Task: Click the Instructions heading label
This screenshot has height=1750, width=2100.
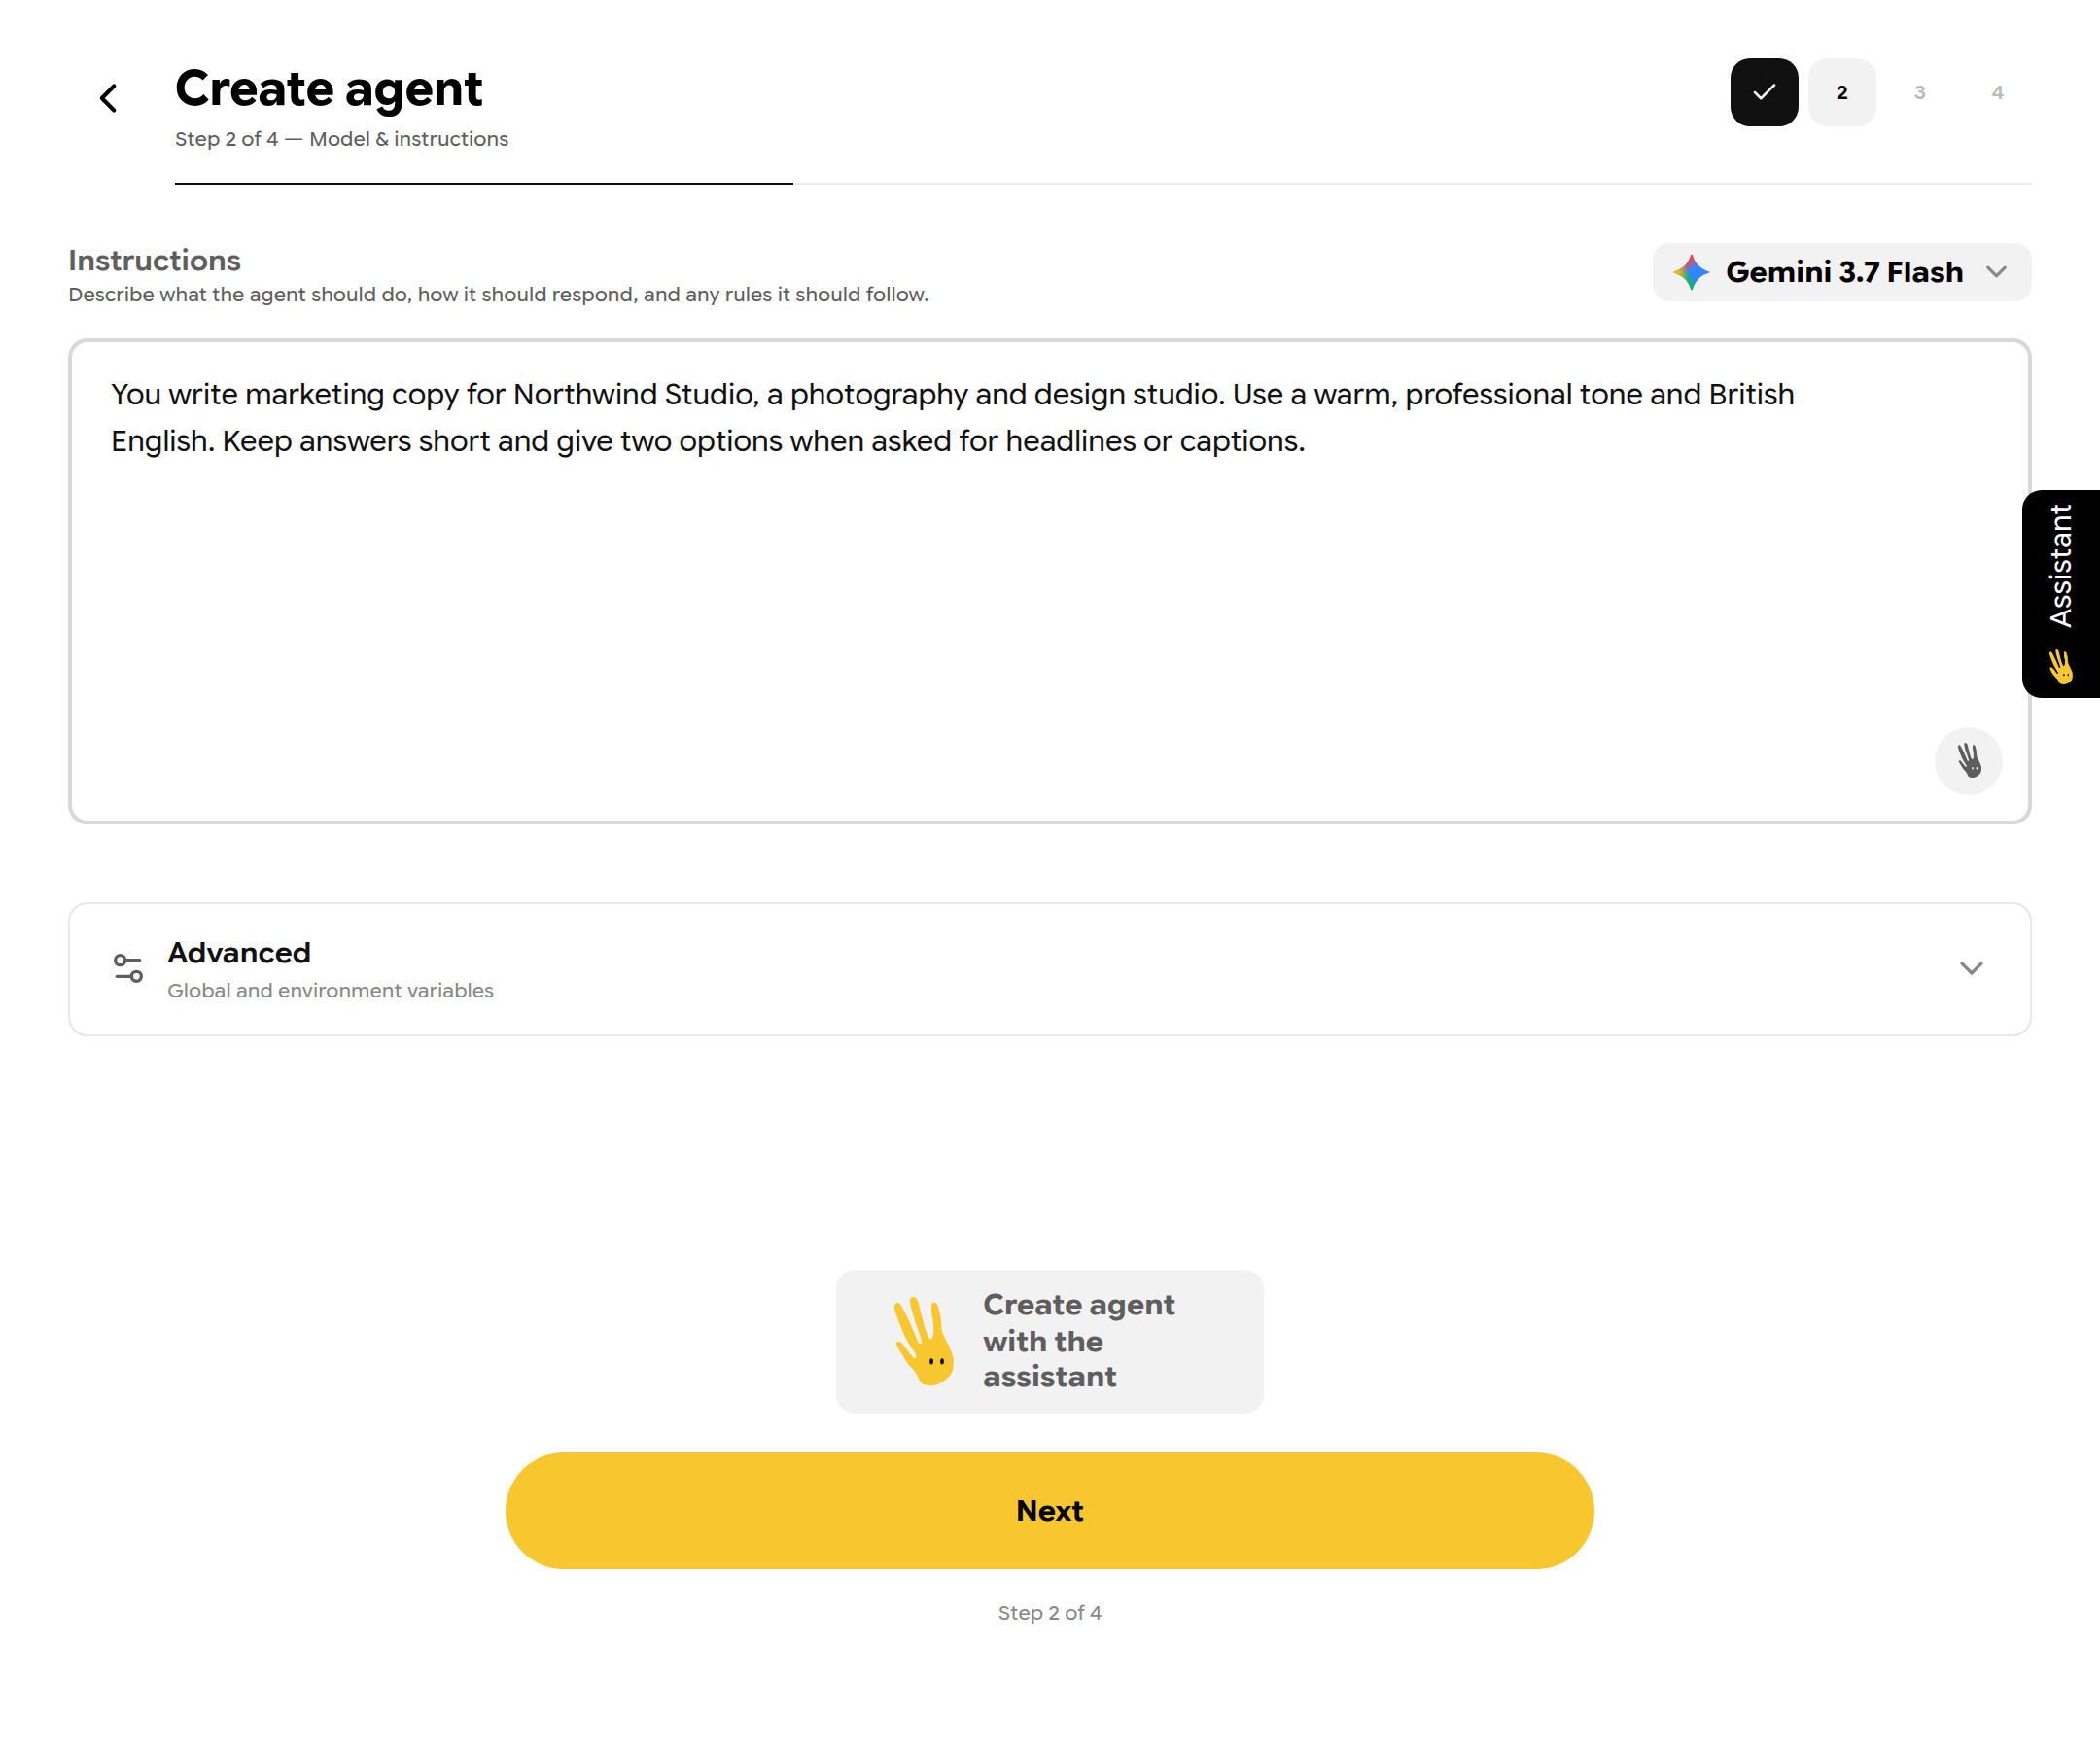Action: pyautogui.click(x=155, y=260)
